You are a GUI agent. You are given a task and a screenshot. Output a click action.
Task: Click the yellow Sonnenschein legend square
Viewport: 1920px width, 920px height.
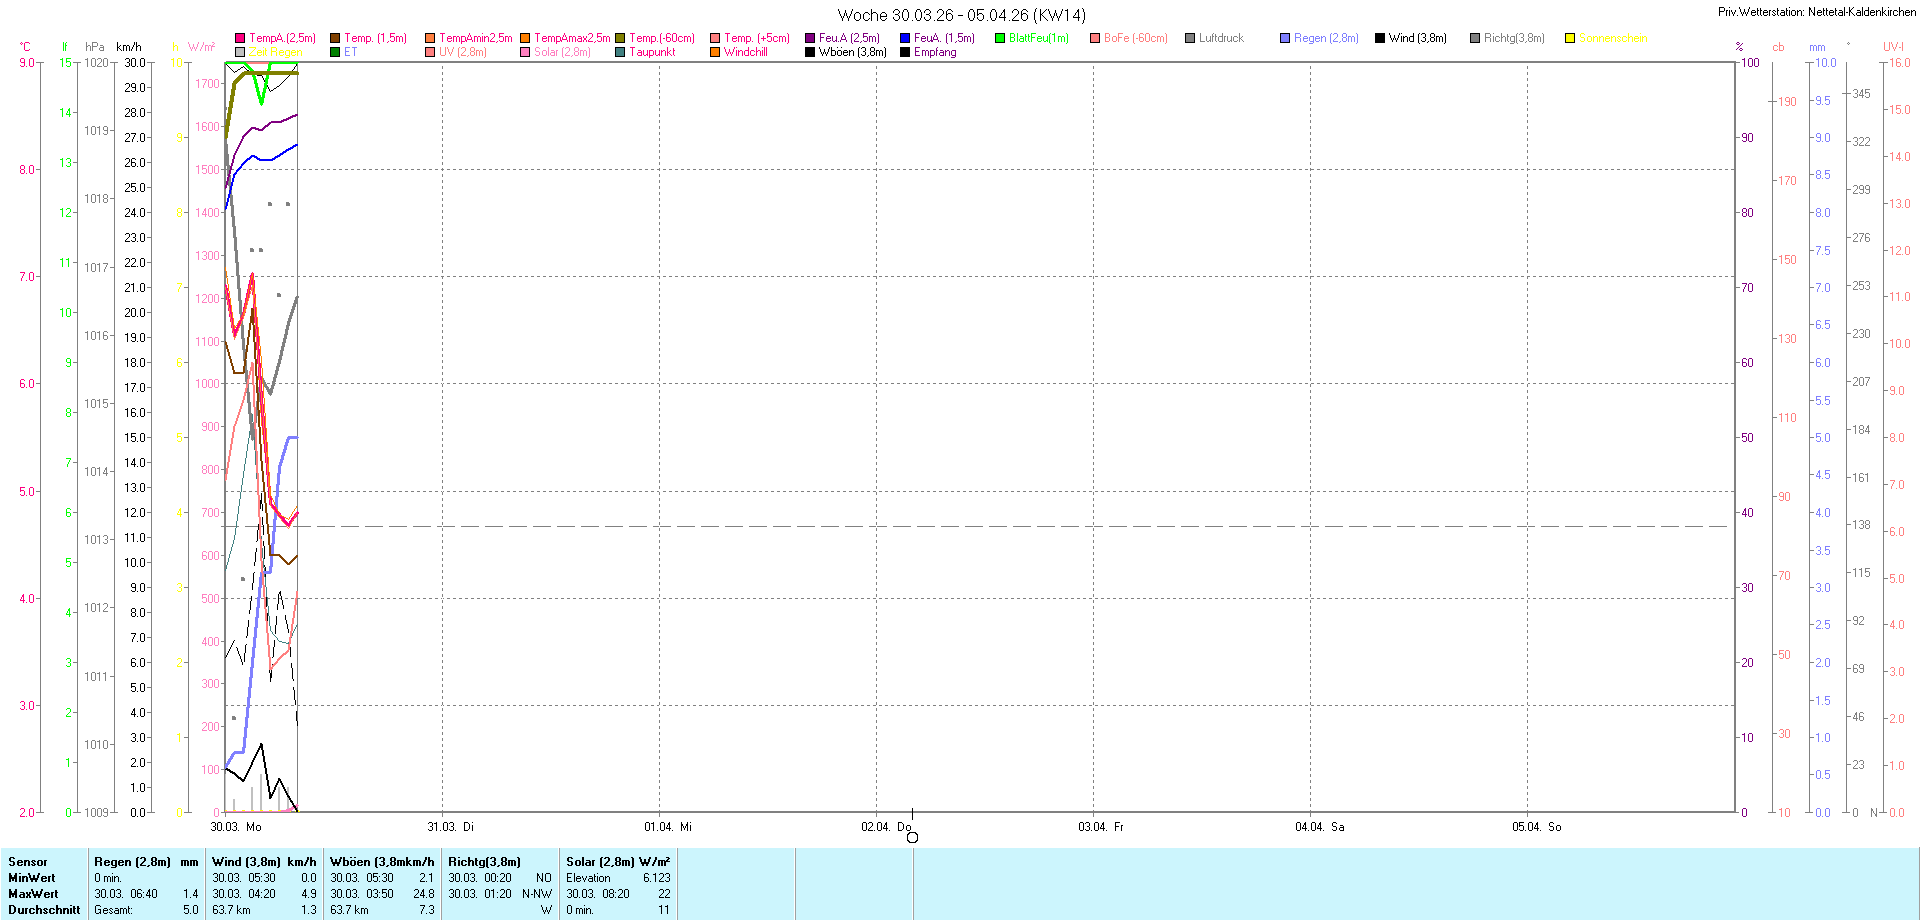click(x=1570, y=39)
